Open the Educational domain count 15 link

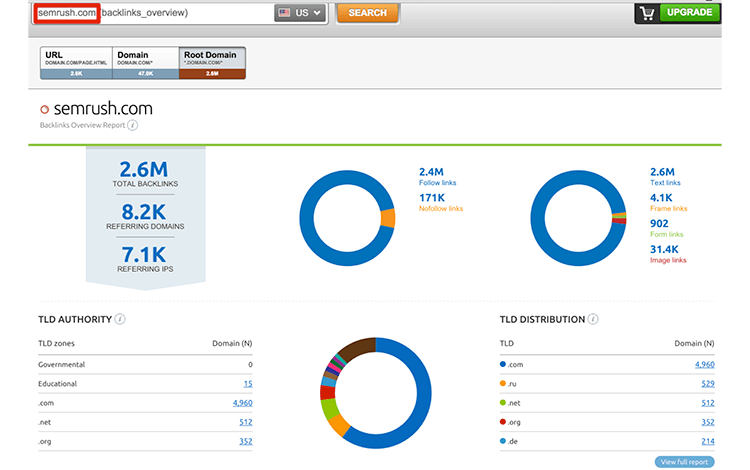pyautogui.click(x=248, y=383)
